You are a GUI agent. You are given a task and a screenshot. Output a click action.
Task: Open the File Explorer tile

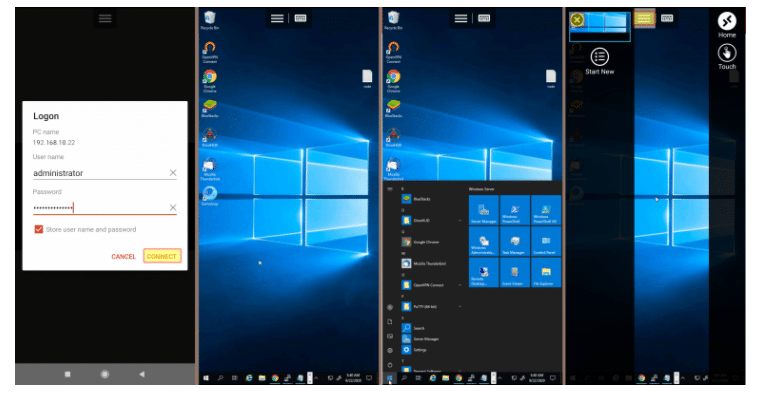(545, 273)
